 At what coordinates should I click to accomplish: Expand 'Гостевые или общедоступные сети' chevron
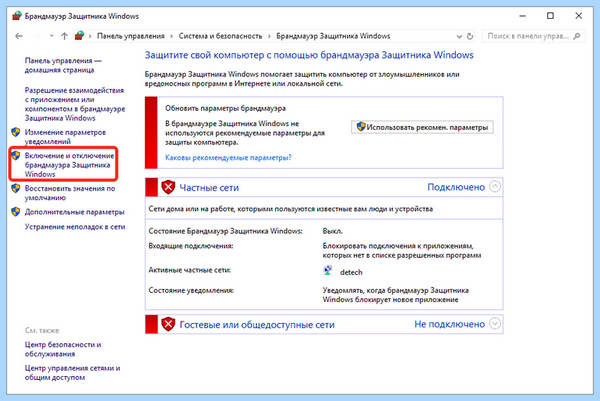tap(495, 324)
